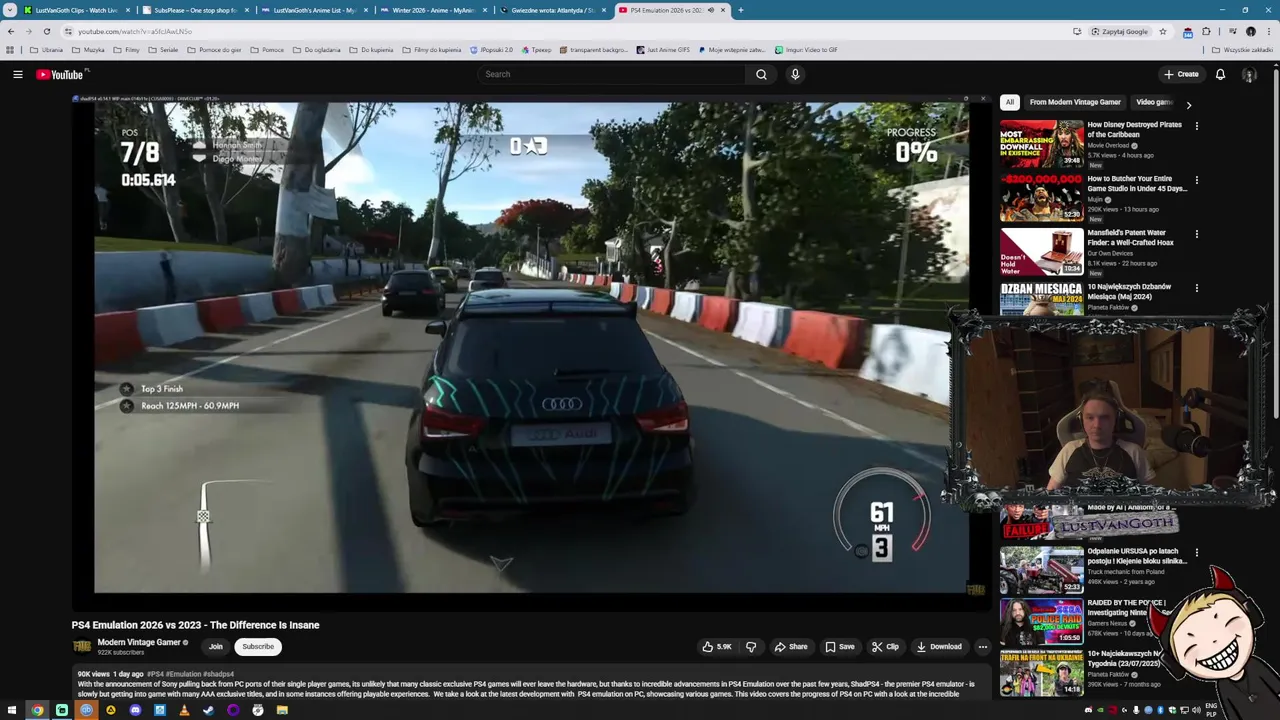Open the browser extensions puzzle icon
The height and width of the screenshot is (720, 1280).
tap(1206, 31)
